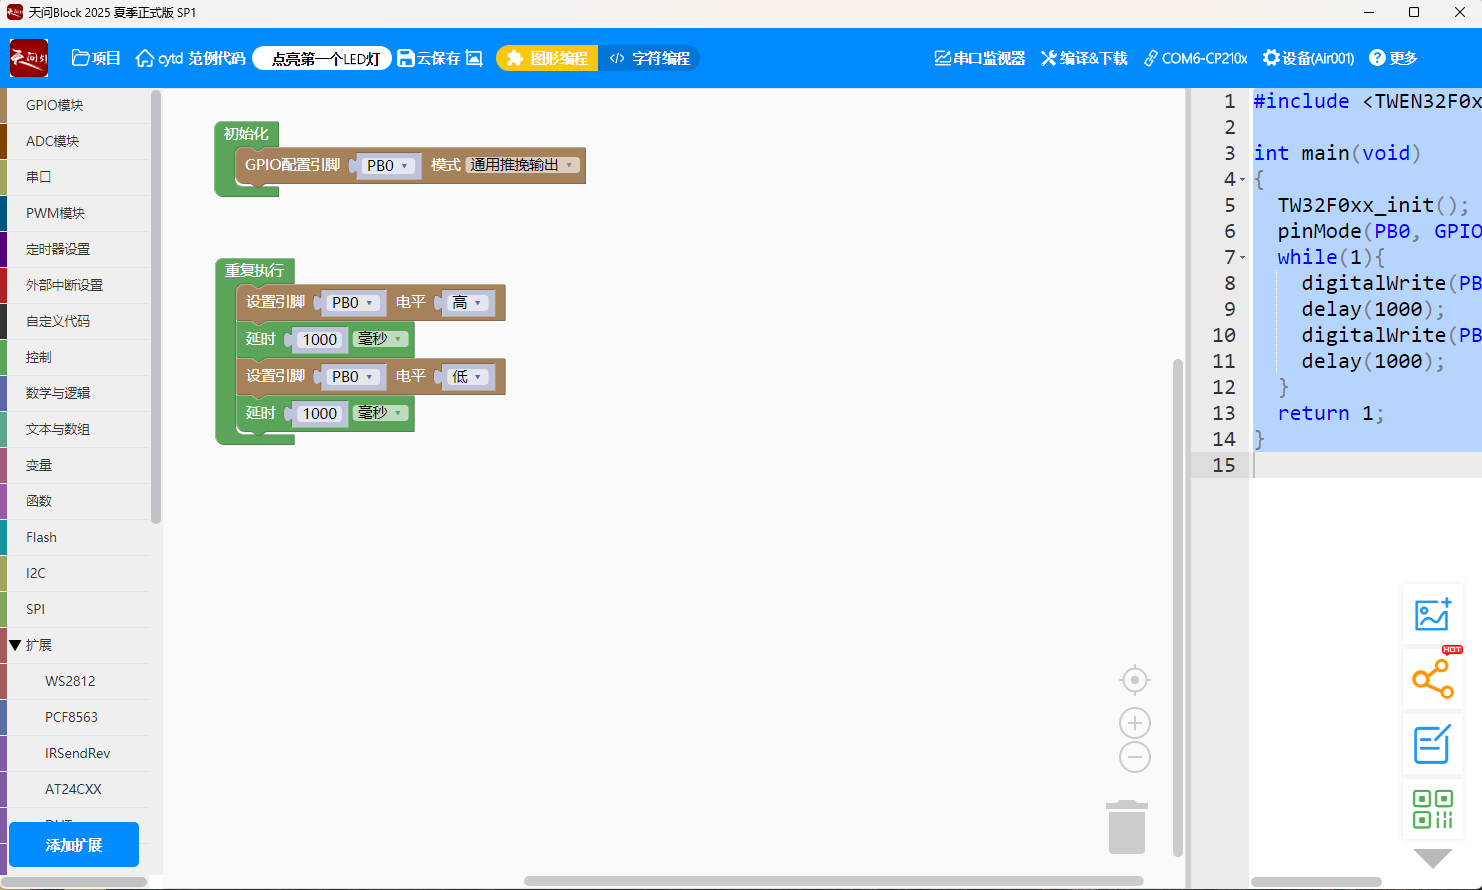Click the add-image icon in right panel
The width and height of the screenshot is (1482, 890).
1432,614
